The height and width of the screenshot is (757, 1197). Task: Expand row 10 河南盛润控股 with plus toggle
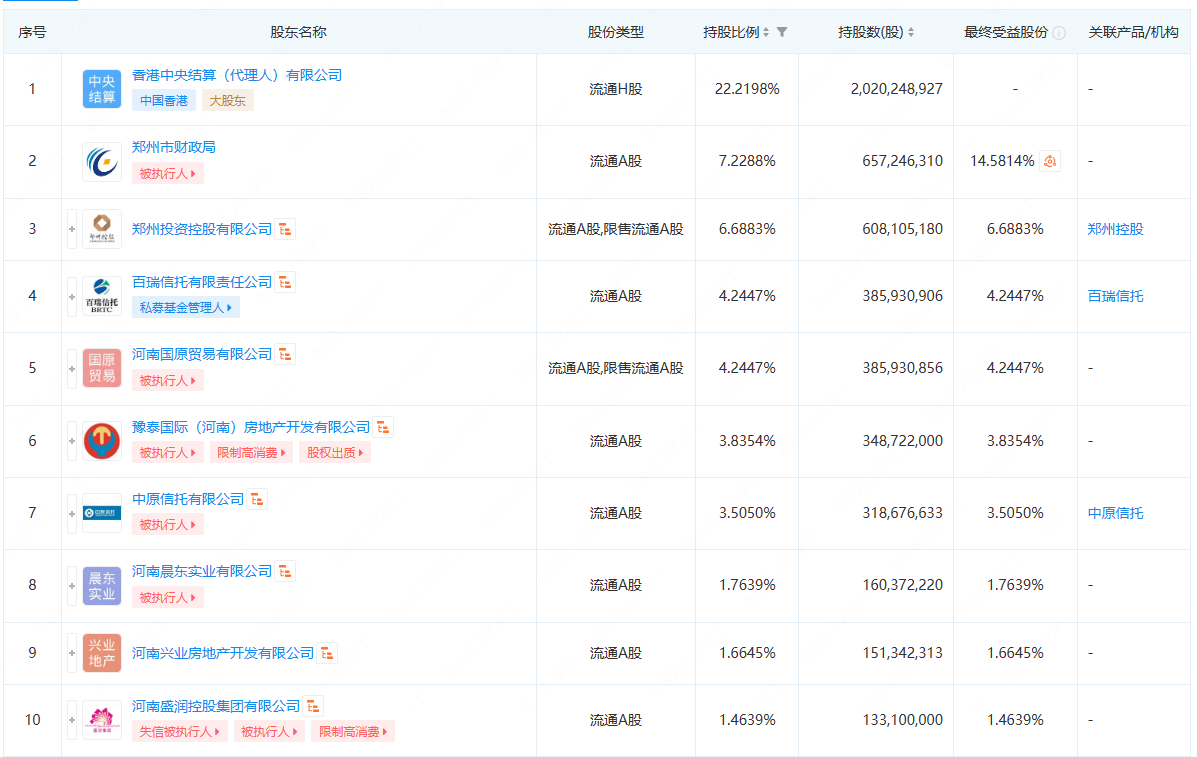[72, 720]
